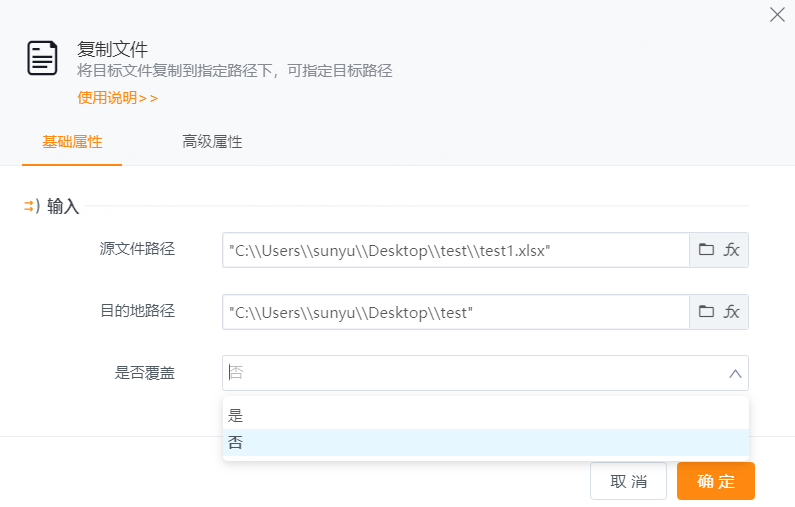
Task: Focus the 目的地路径 text field
Action: 455,312
